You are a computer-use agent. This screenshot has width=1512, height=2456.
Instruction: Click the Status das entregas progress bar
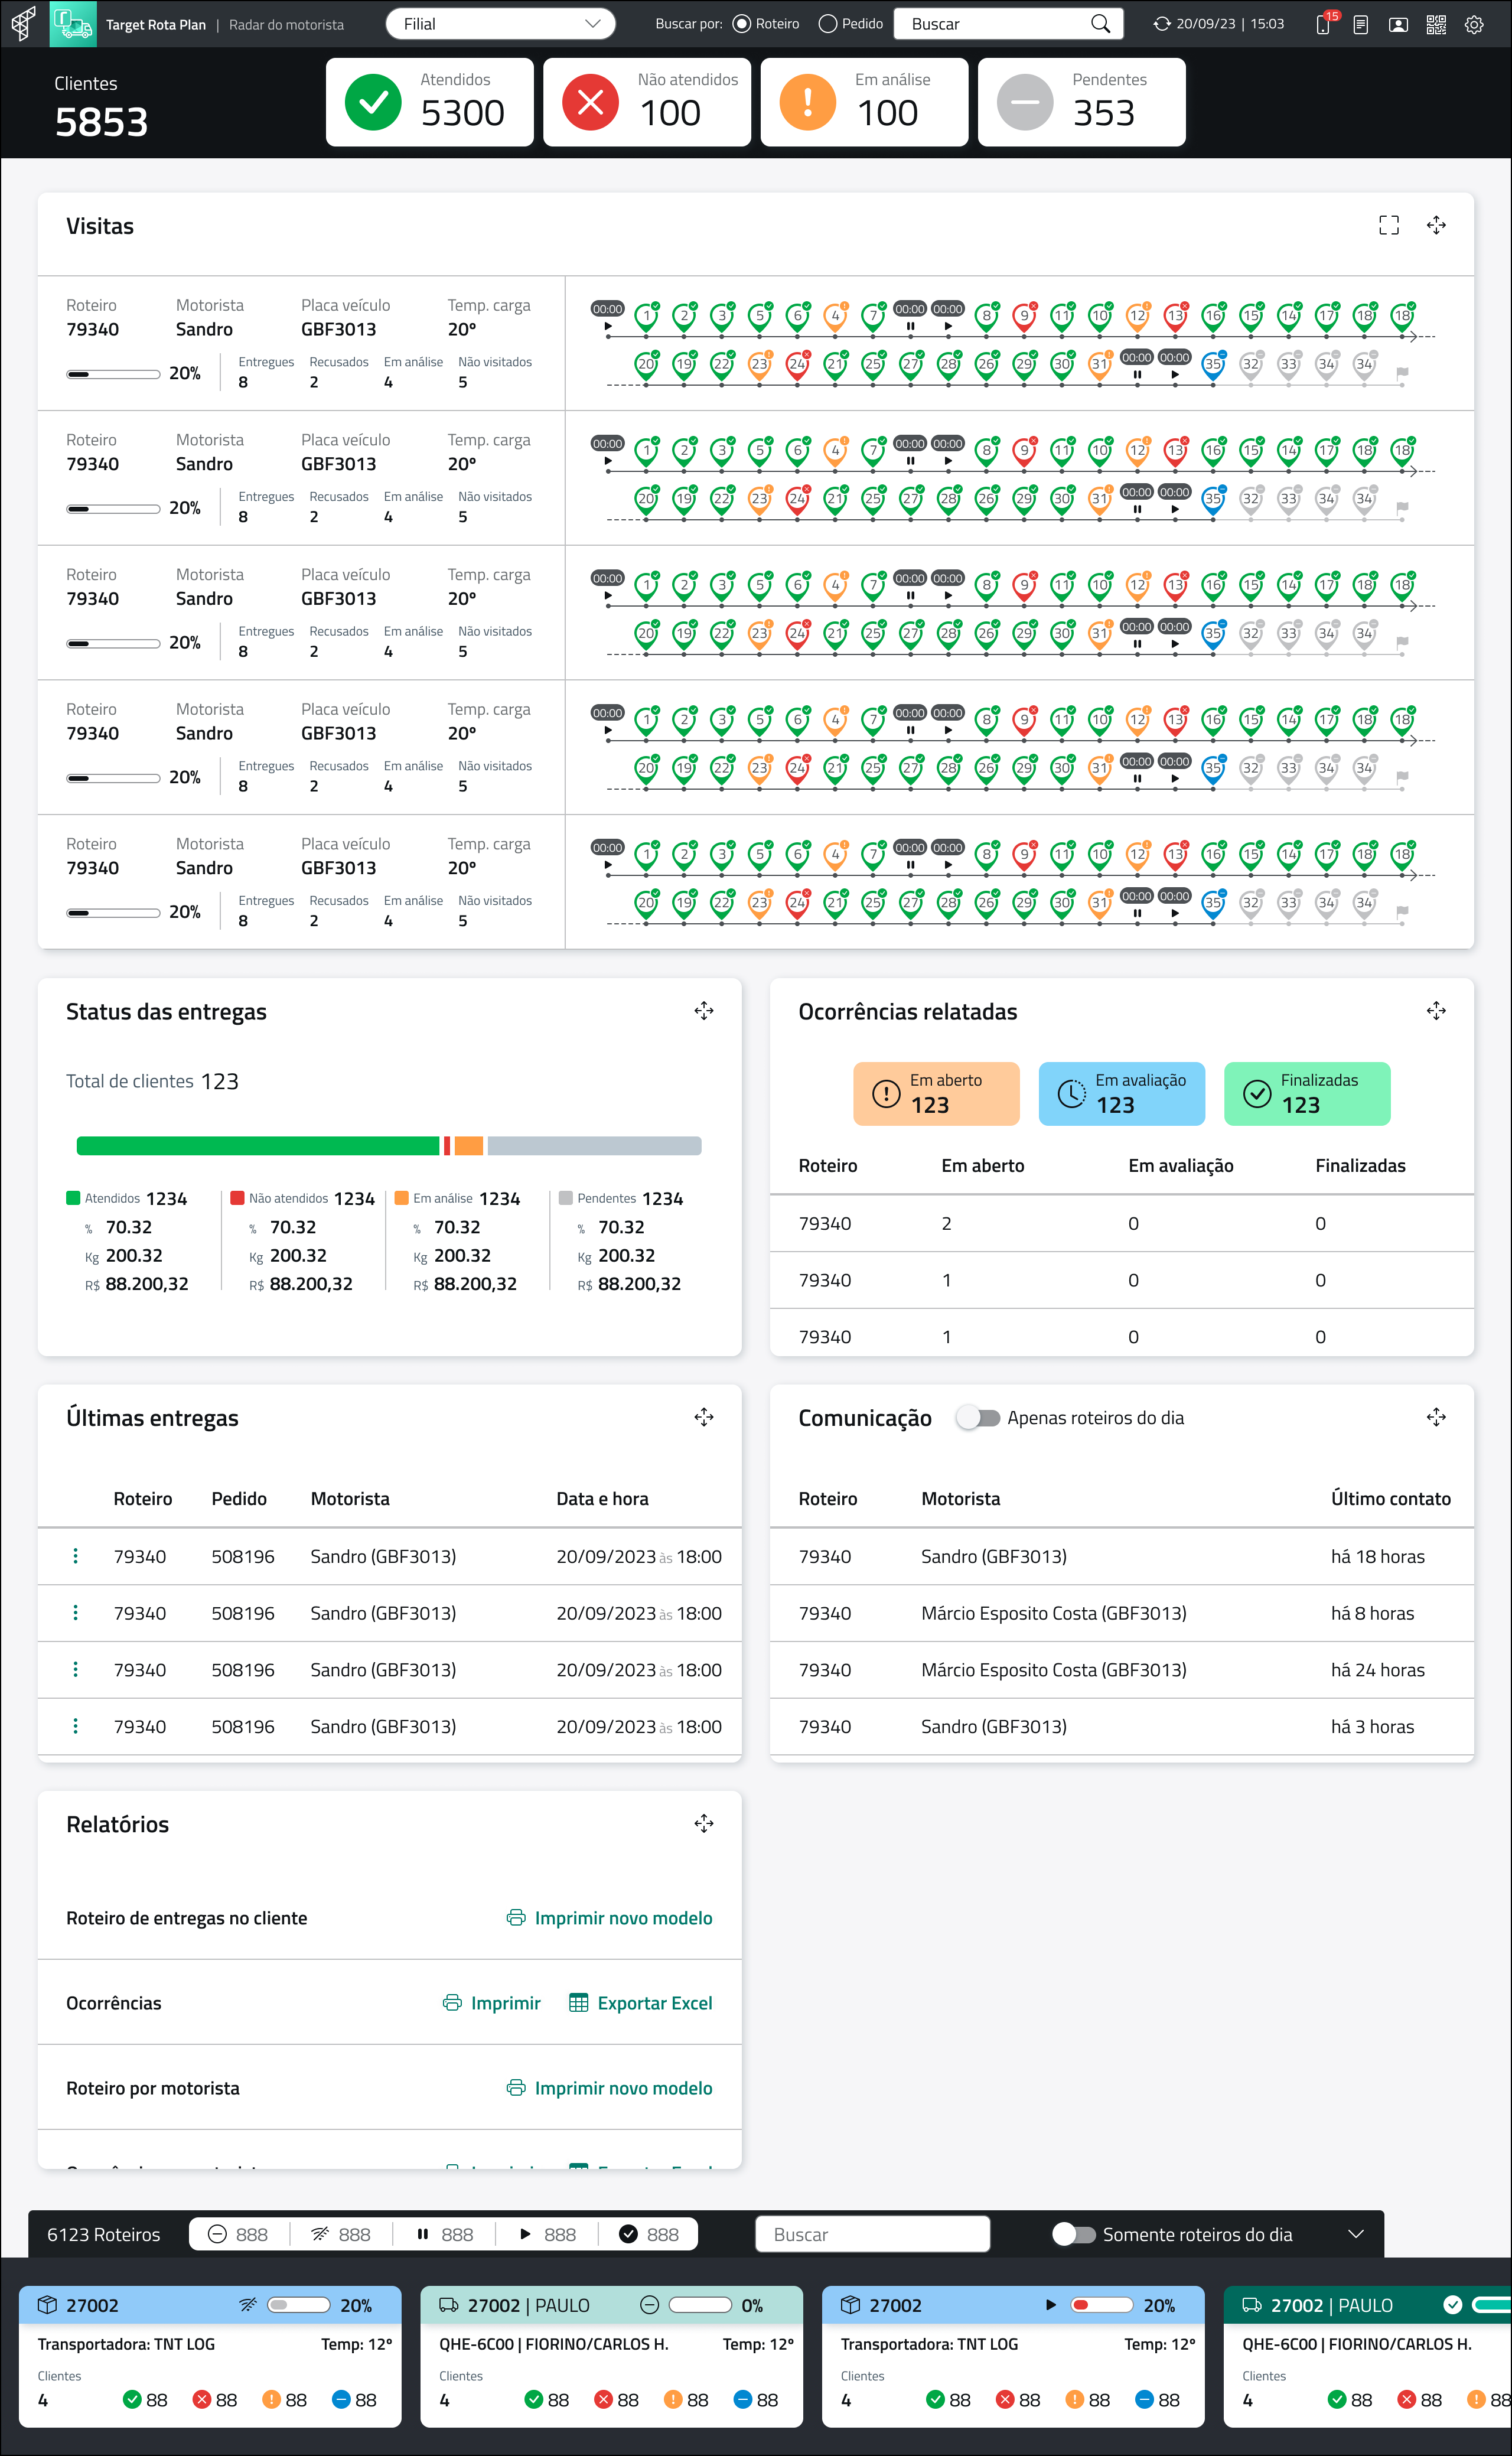[389, 1146]
